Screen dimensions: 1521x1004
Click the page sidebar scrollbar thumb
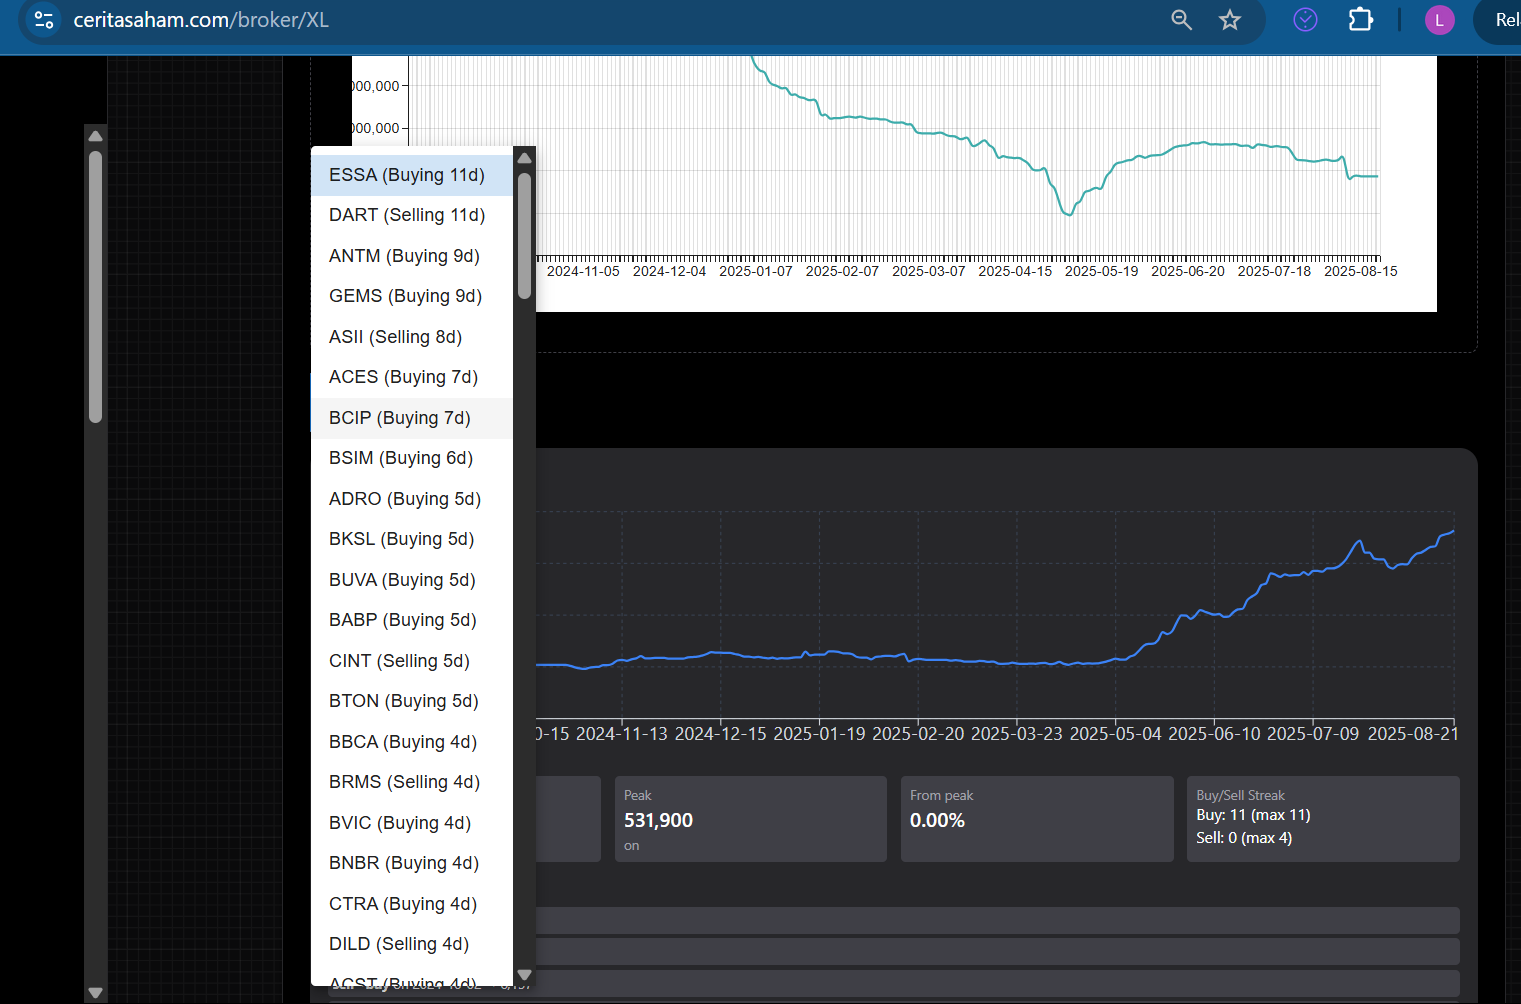95,287
